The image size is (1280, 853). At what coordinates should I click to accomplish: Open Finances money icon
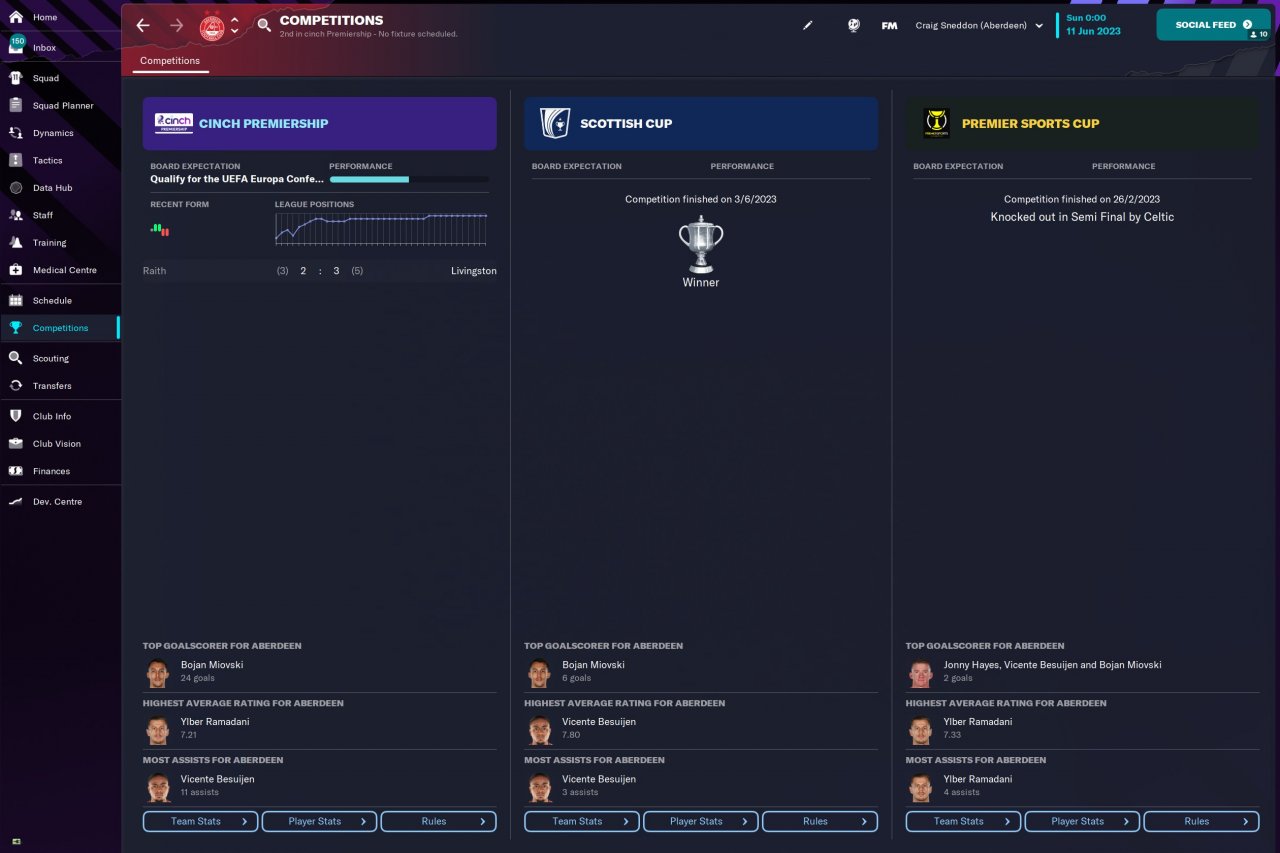(x=16, y=471)
